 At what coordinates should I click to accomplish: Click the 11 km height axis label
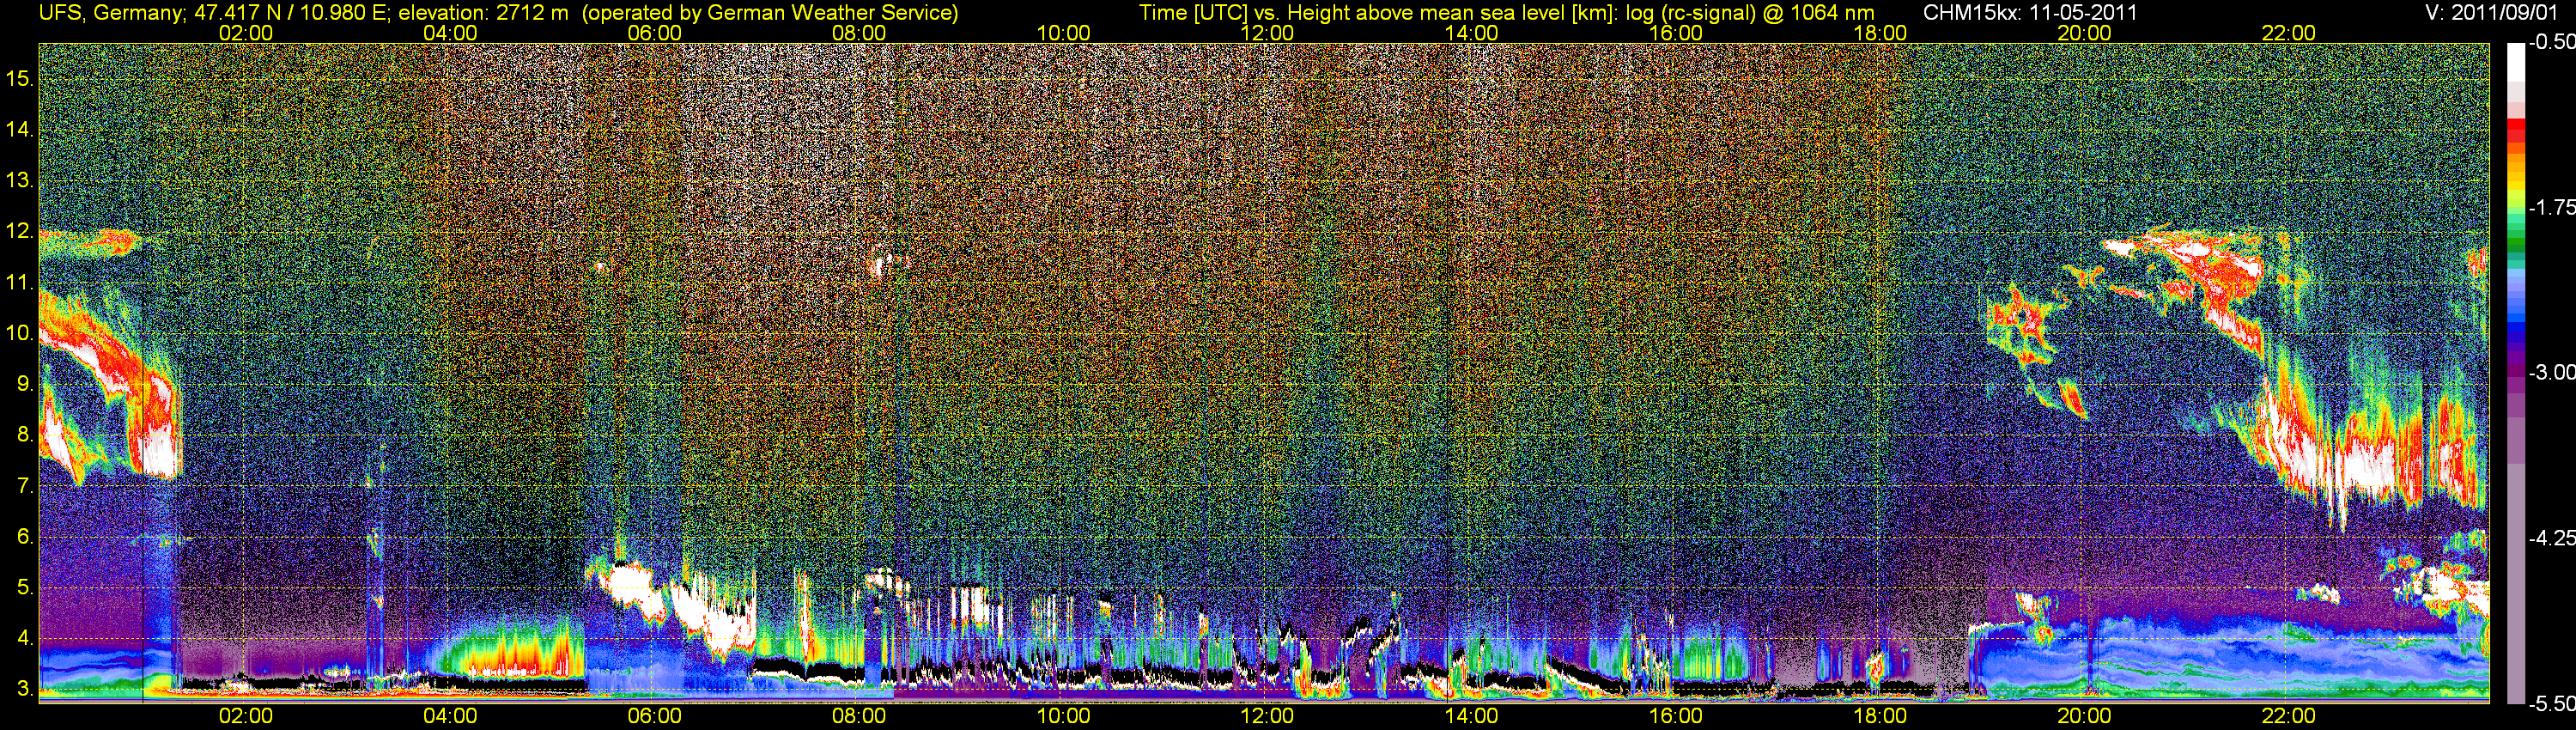[x=19, y=283]
